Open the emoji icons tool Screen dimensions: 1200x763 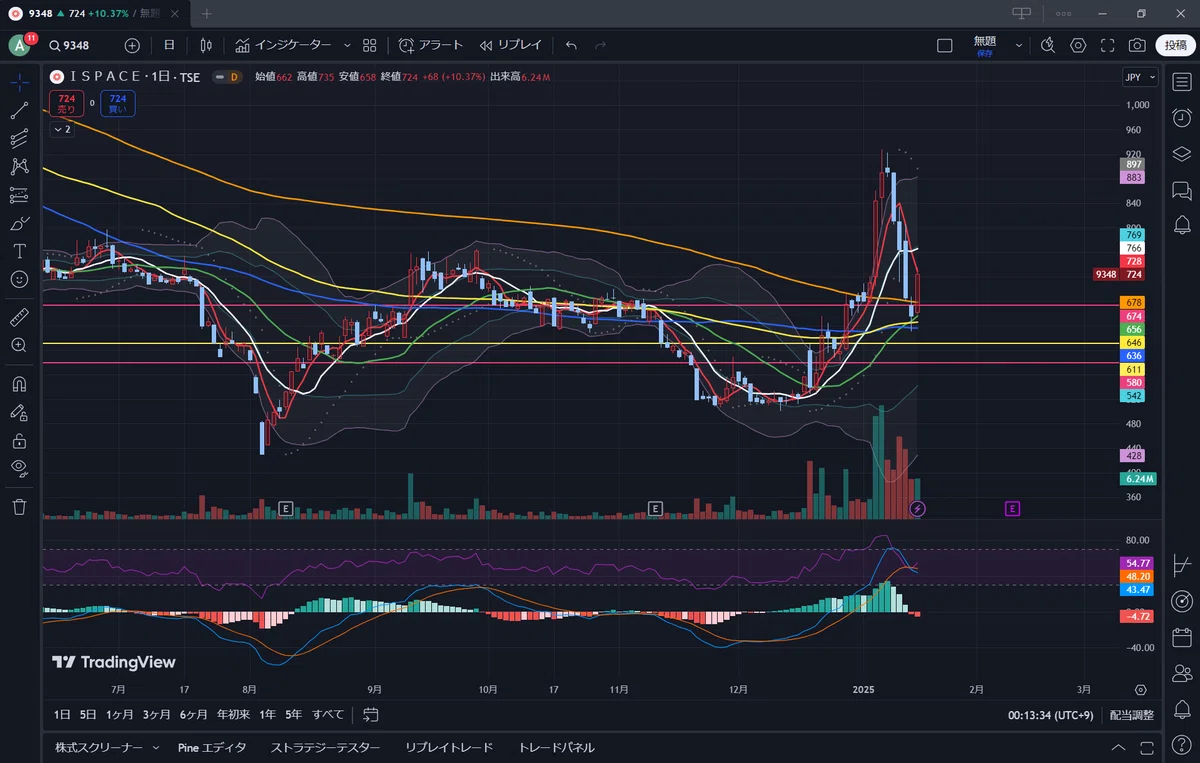pos(19,279)
